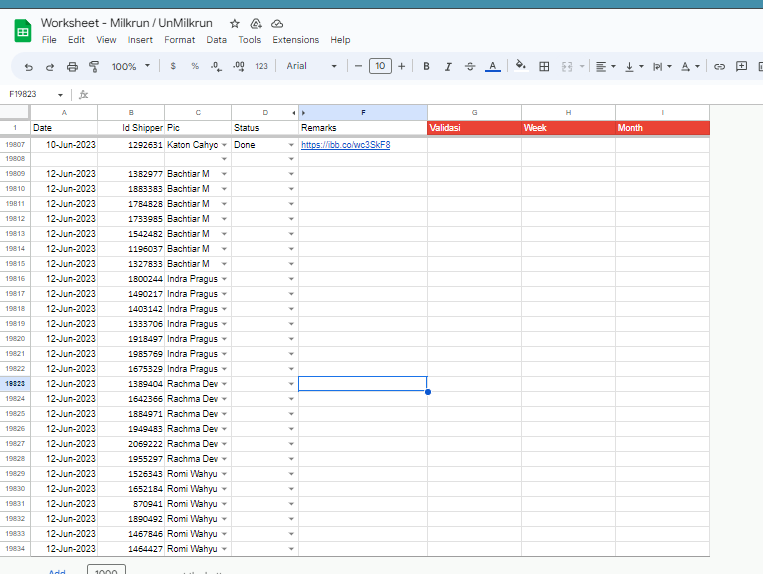Open Status dropdown showing Done

click(x=291, y=145)
